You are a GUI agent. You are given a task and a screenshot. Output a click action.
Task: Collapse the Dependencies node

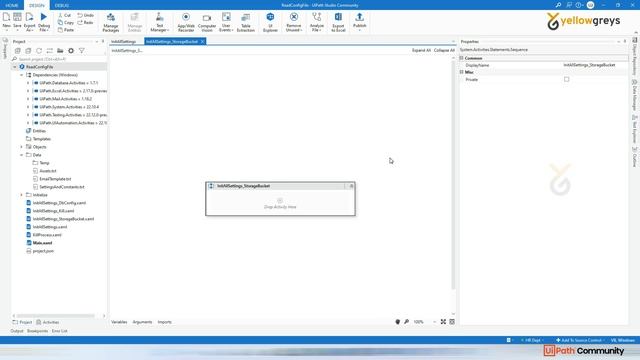pyautogui.click(x=22, y=75)
